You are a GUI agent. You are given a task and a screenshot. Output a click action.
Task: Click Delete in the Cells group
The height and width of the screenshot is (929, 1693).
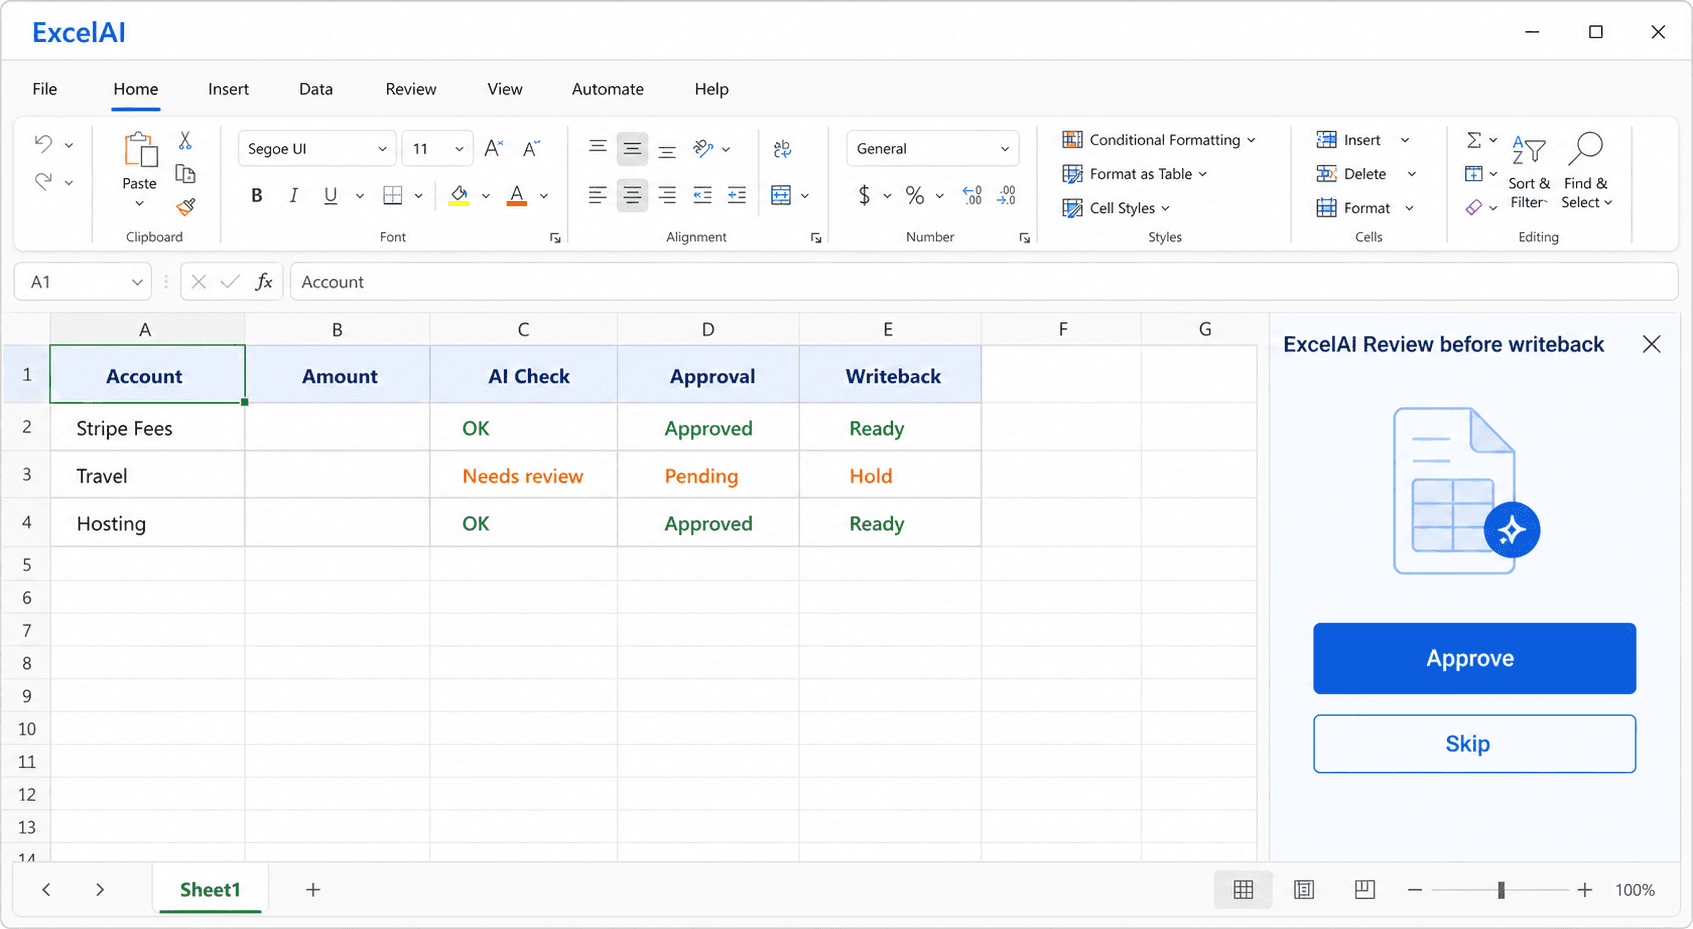(x=1366, y=174)
